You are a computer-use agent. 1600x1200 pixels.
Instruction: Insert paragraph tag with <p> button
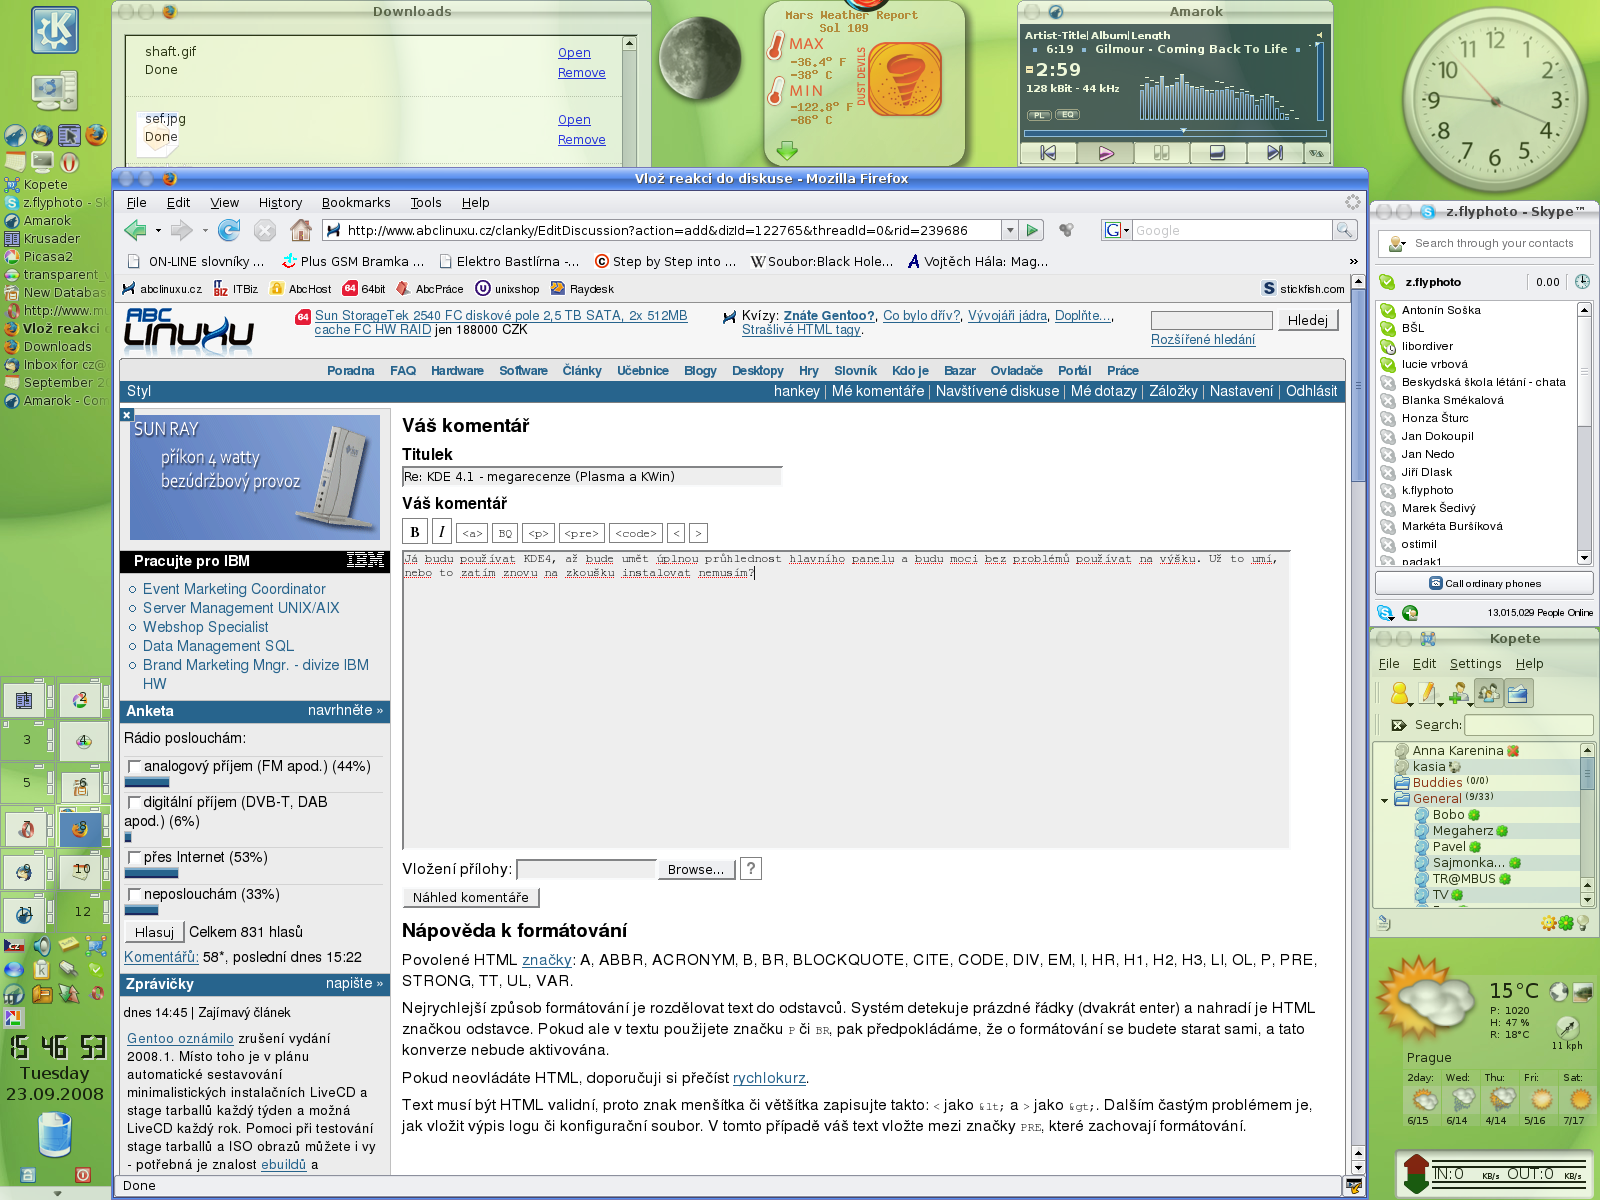(x=538, y=533)
